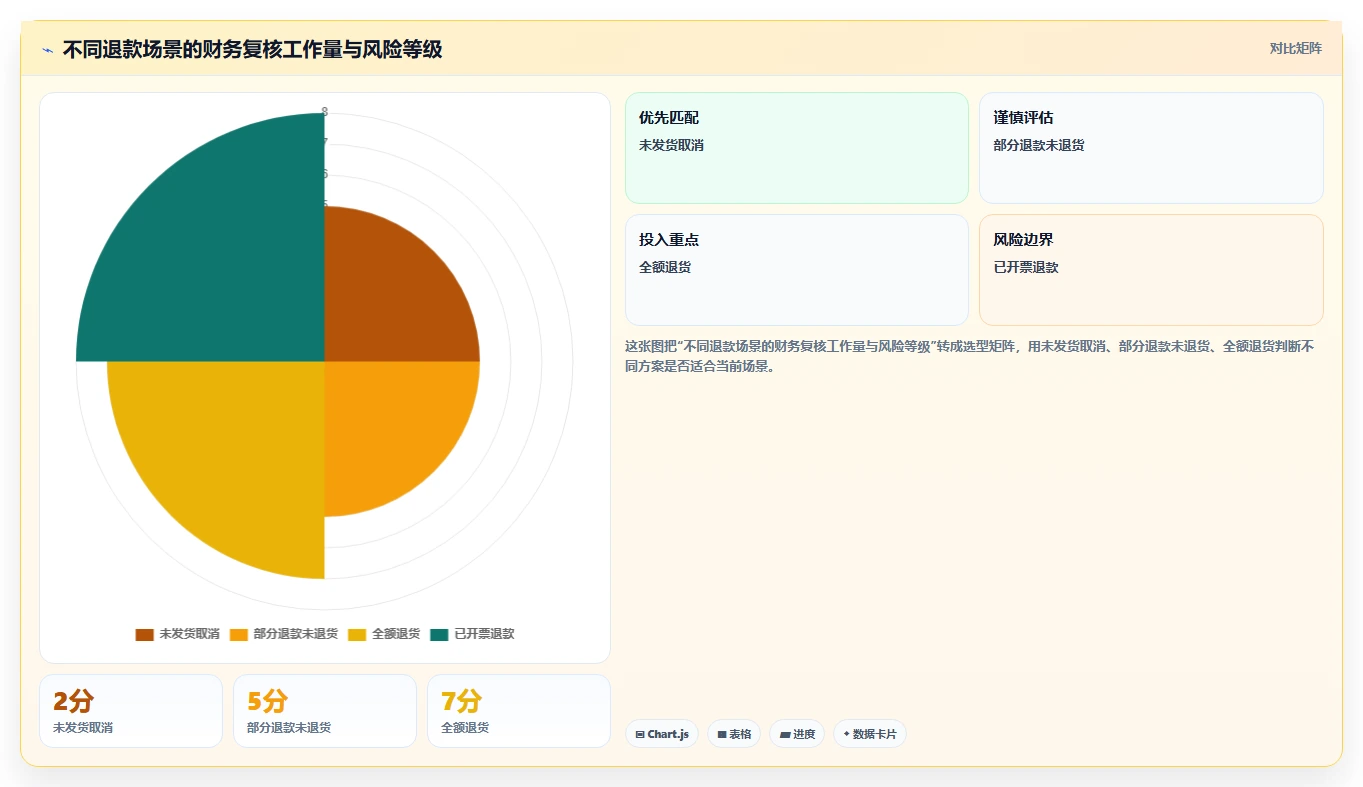Toggle the 全额退货 legend color swatch
Image resolution: width=1363 pixels, height=787 pixels.
357,634
